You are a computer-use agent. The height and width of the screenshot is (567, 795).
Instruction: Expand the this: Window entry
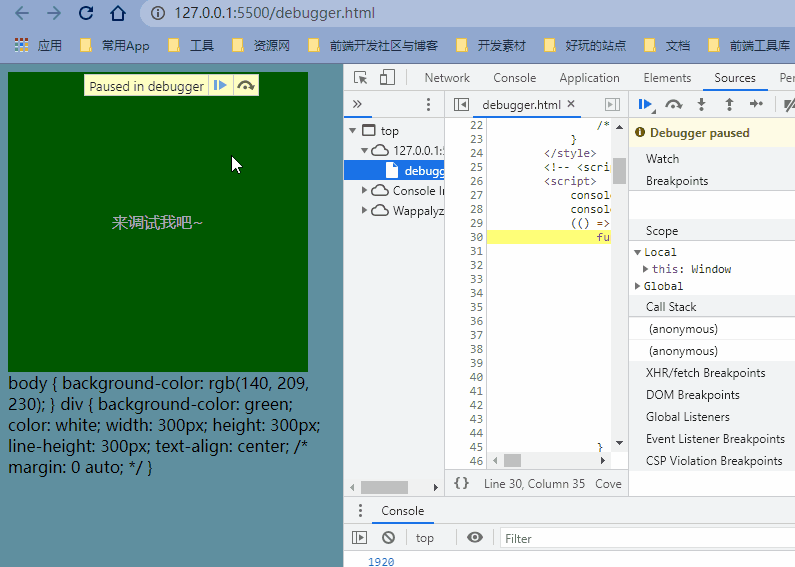coord(645,269)
